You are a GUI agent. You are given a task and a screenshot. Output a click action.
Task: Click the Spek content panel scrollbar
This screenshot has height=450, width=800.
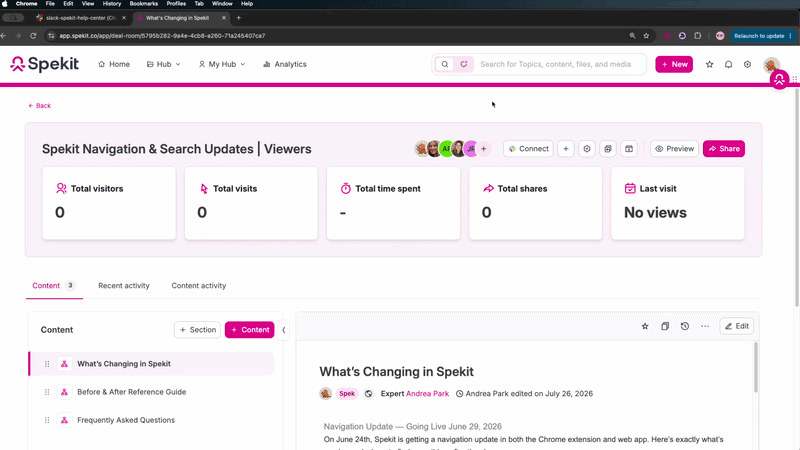tap(756, 367)
